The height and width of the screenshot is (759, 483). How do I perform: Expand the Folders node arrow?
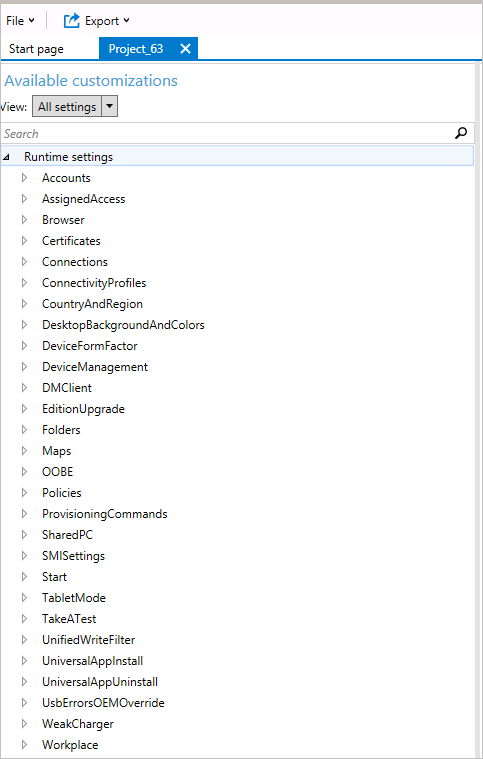point(24,430)
